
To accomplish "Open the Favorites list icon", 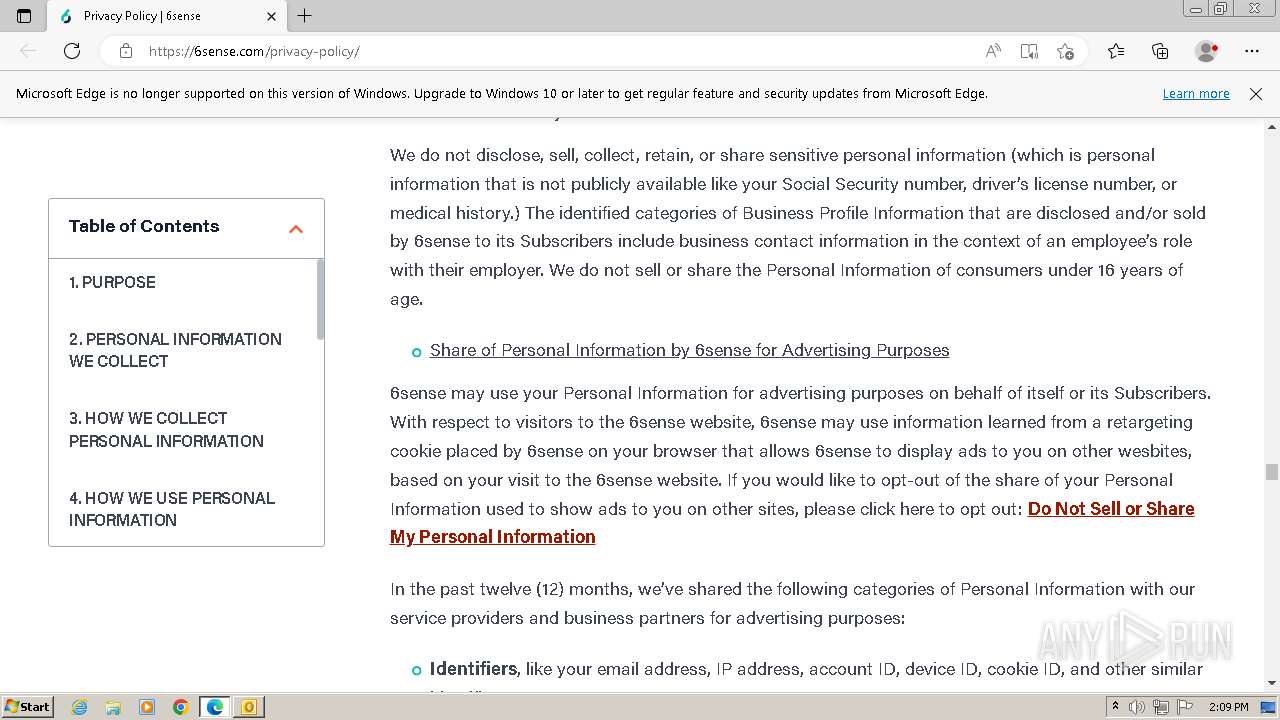I will click(x=1116, y=51).
